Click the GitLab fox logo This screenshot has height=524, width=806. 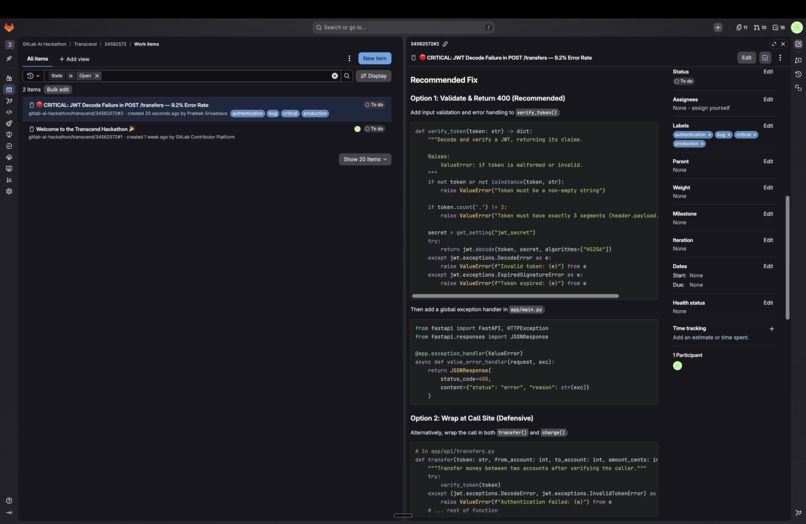(x=9, y=27)
